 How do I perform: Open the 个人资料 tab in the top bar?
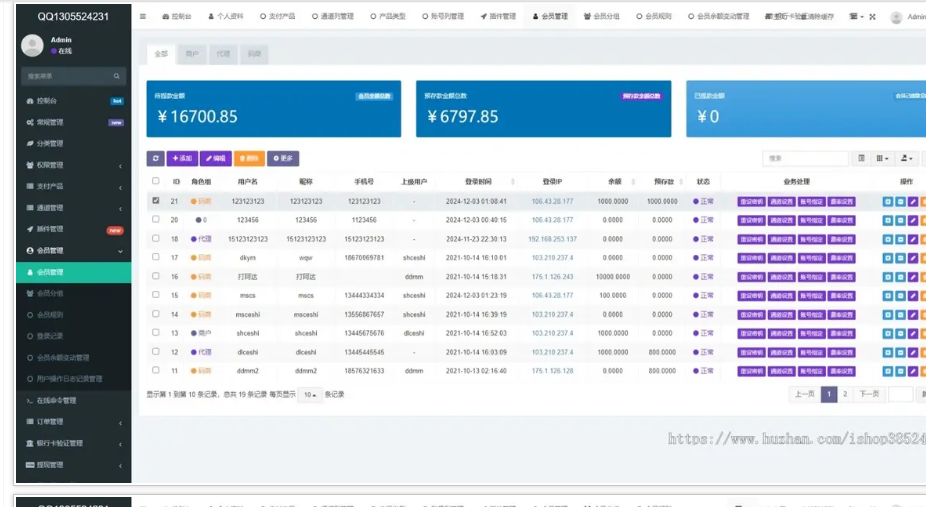[226, 17]
